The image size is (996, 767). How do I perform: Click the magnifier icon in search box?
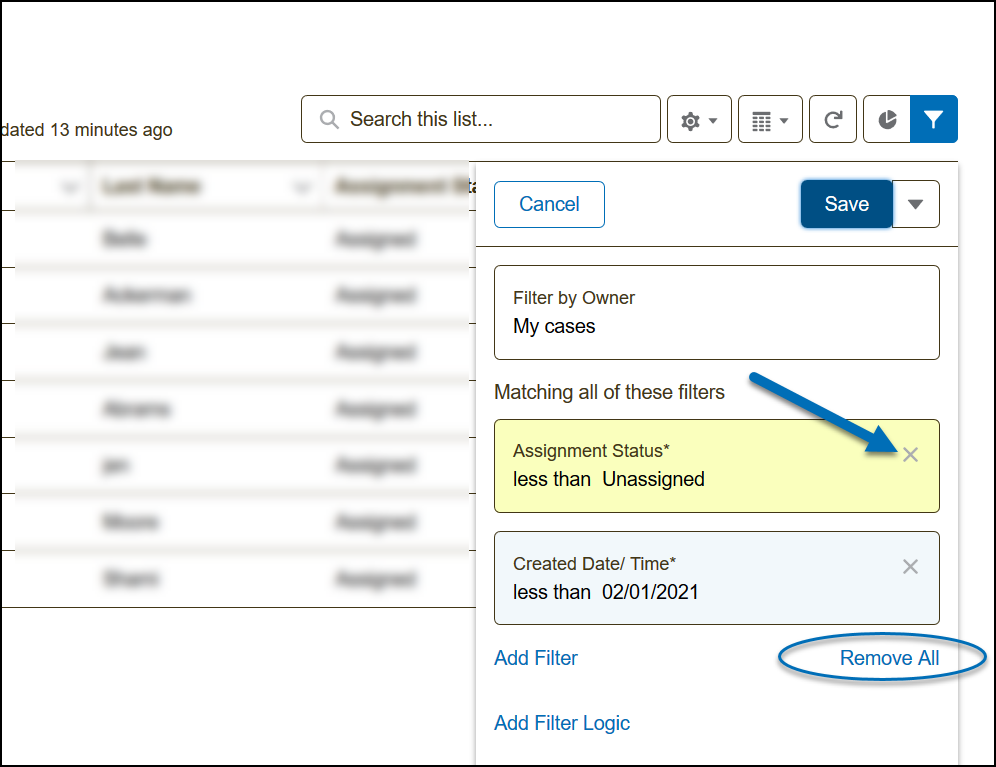[329, 120]
